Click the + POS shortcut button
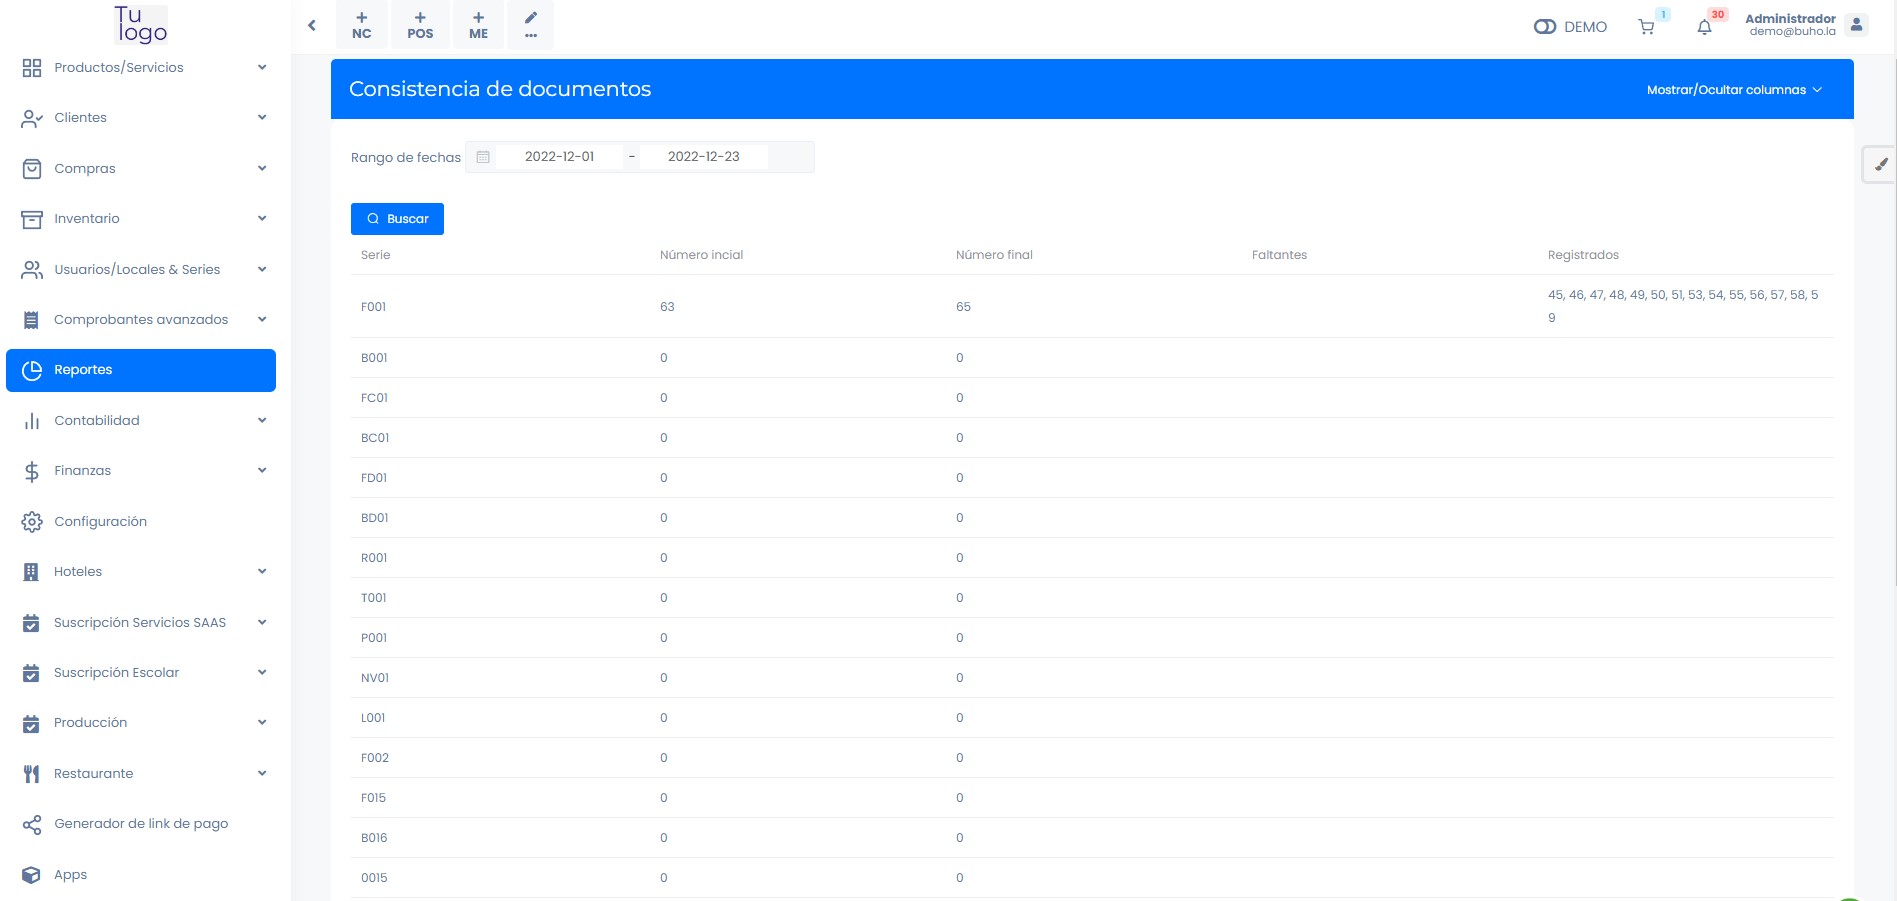 pyautogui.click(x=420, y=25)
